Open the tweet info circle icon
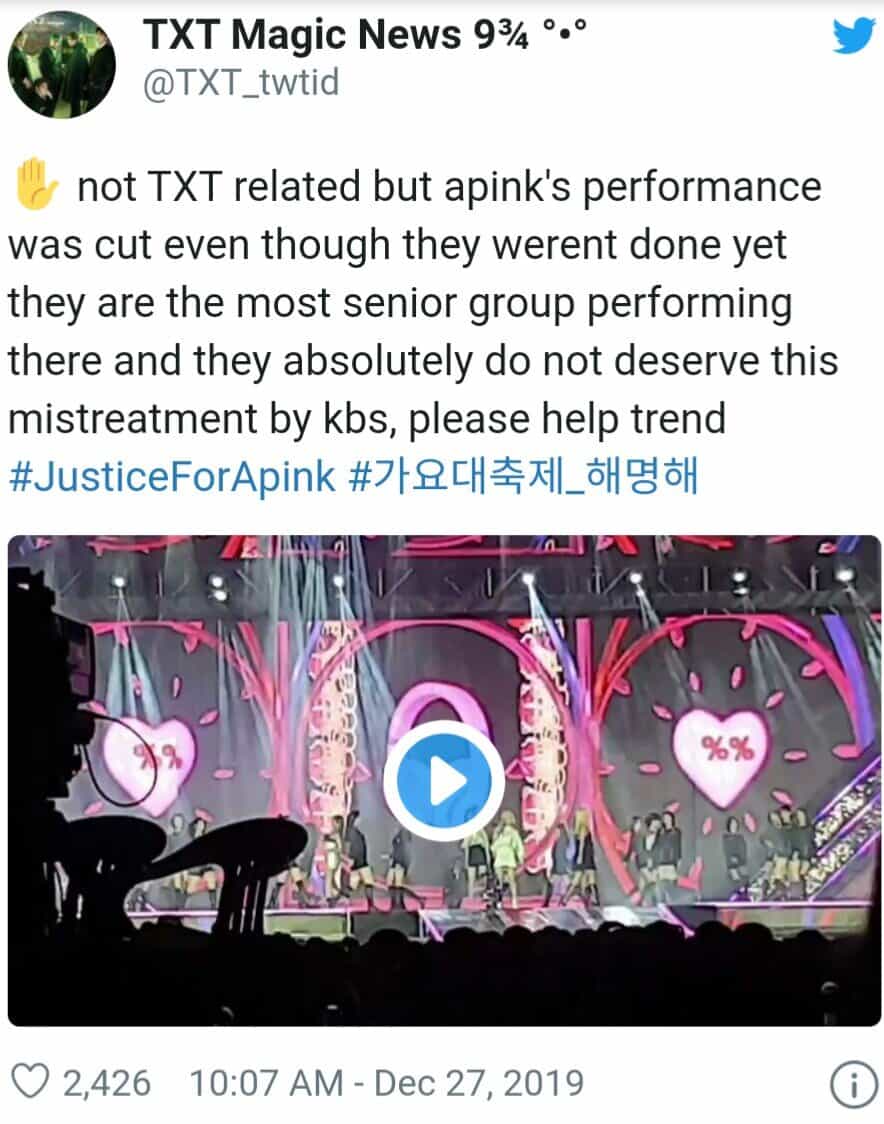The width and height of the screenshot is (884, 1124). click(853, 1084)
